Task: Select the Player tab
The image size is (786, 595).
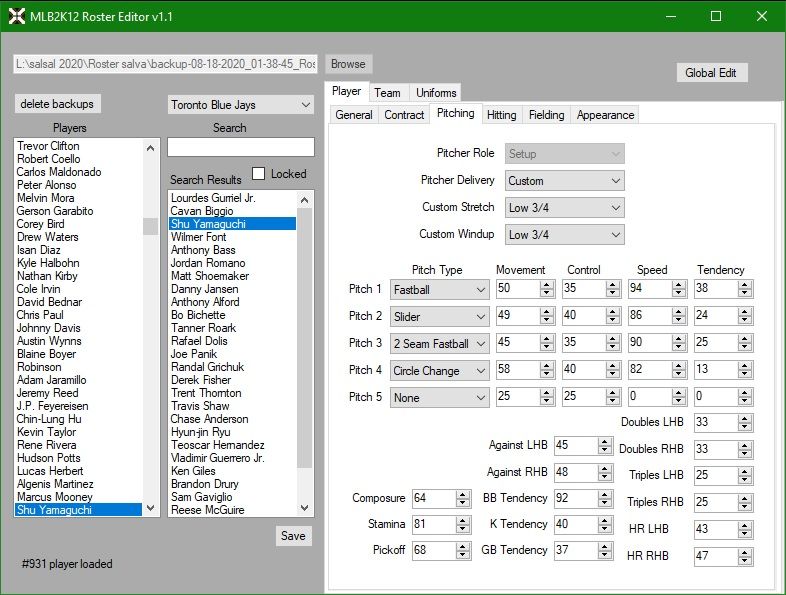Action: pos(346,91)
